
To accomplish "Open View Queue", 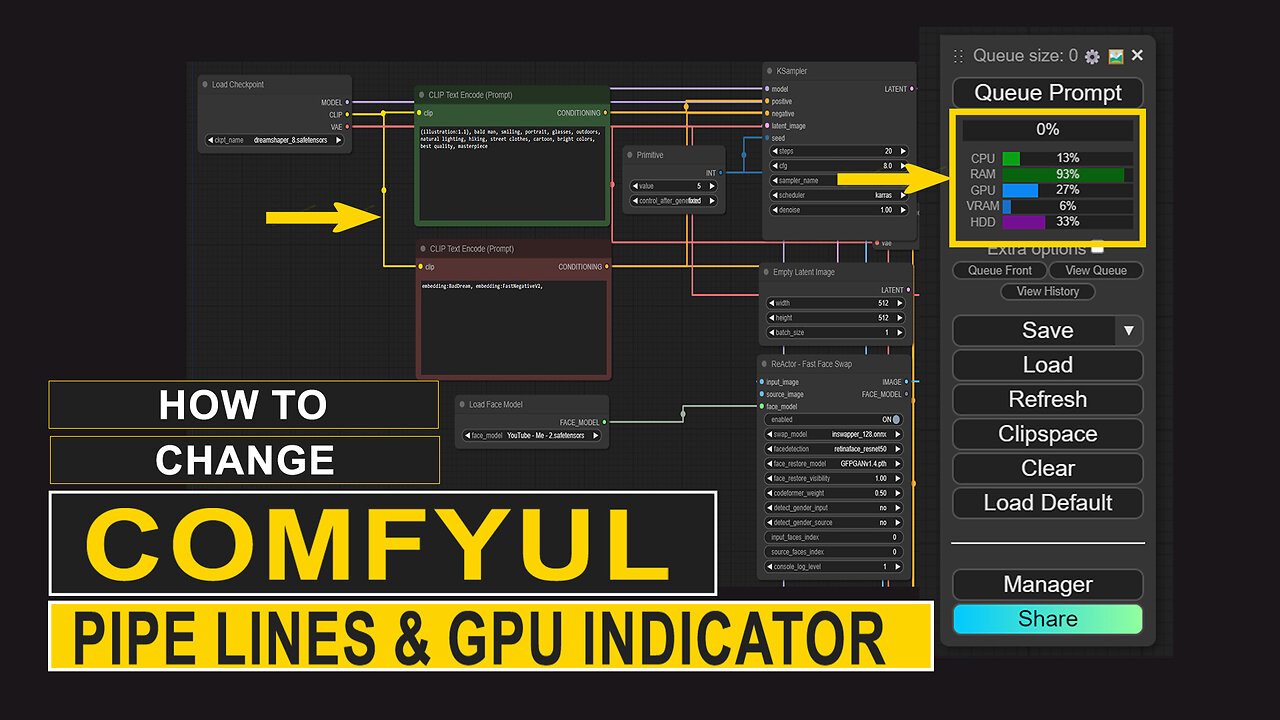I will pos(1096,270).
